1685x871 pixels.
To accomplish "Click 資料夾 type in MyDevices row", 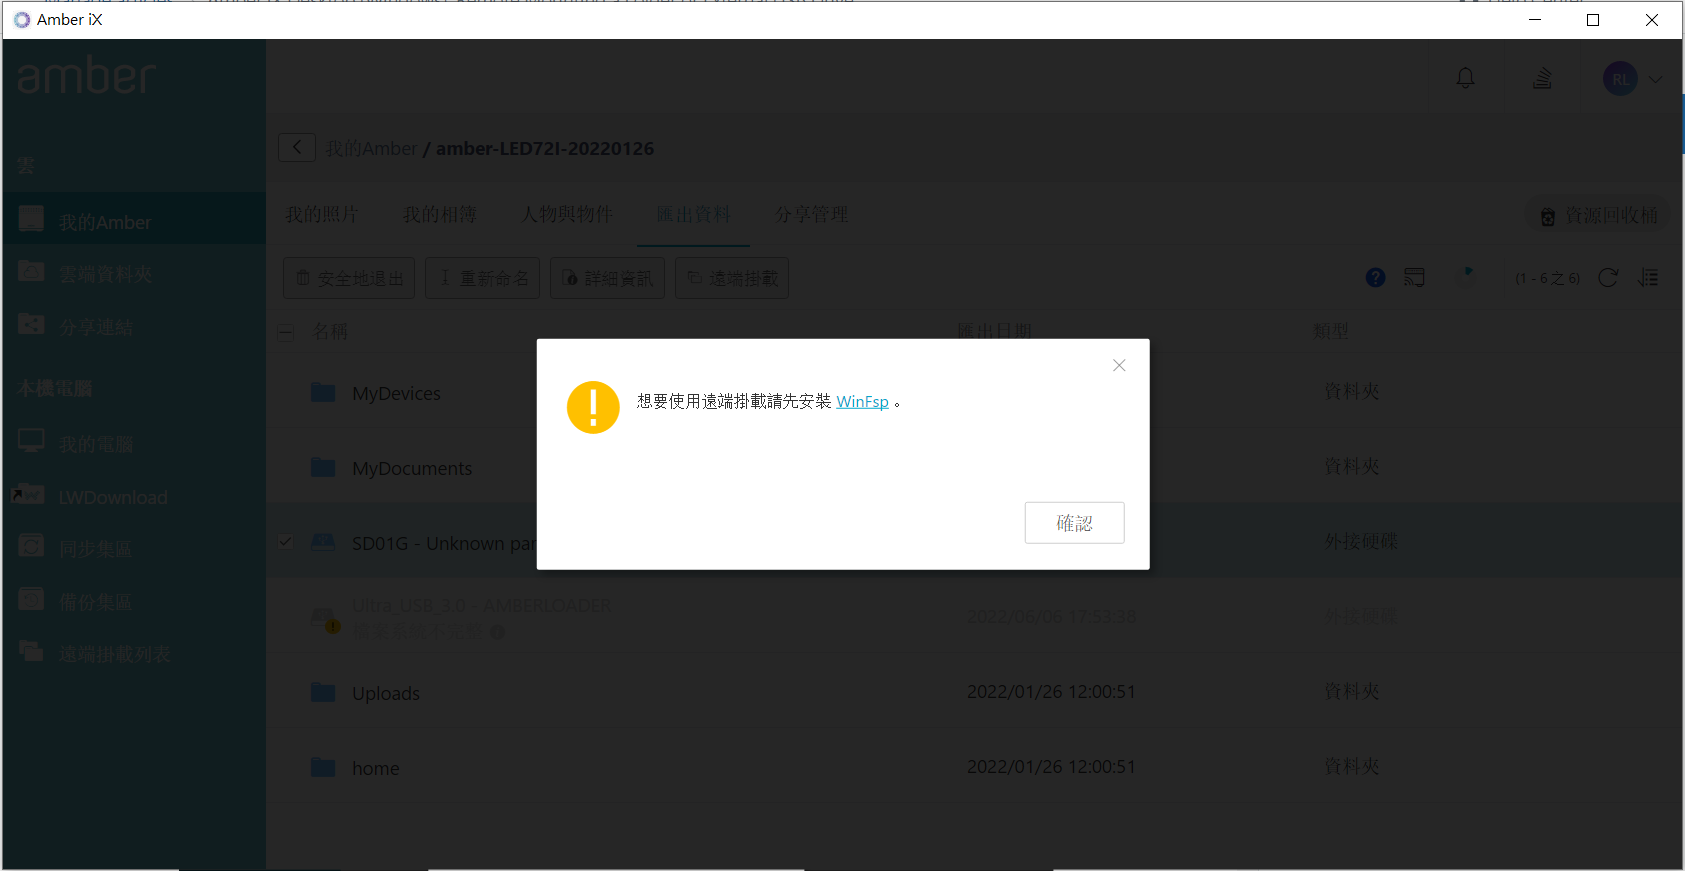I will point(1352,391).
